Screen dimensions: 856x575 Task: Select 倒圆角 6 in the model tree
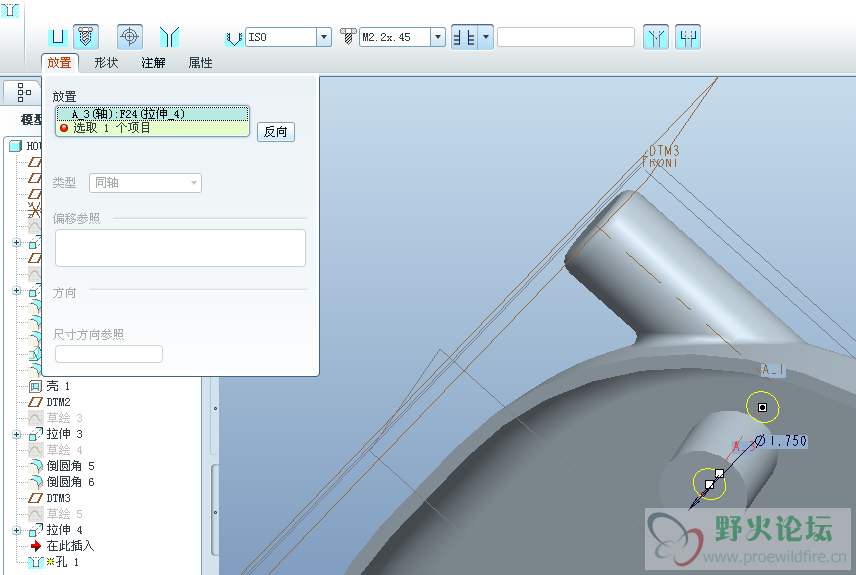(70, 482)
